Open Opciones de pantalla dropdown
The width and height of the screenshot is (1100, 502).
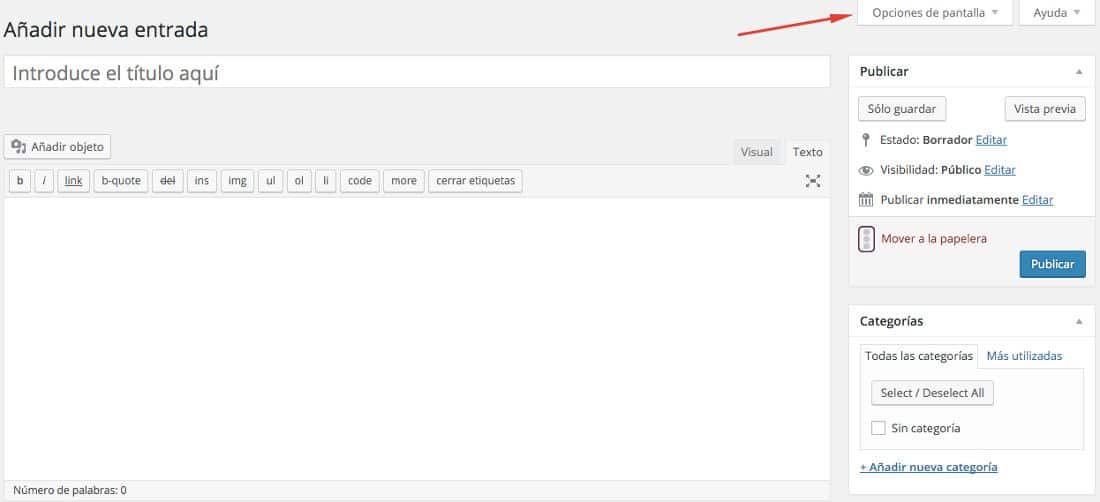coord(935,13)
